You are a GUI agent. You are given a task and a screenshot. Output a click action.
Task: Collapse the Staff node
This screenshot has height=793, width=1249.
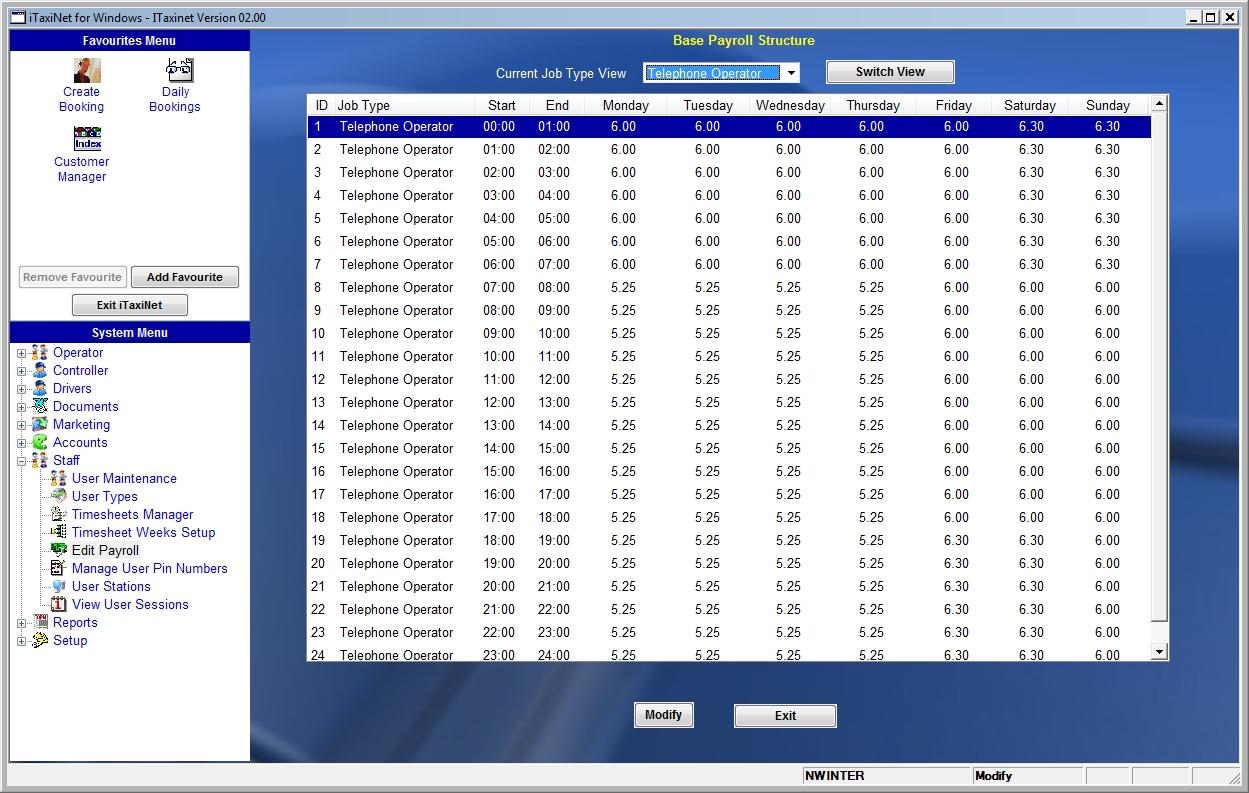[x=21, y=461]
